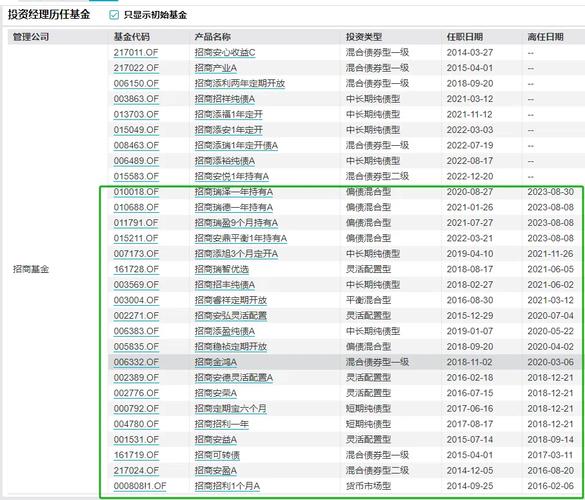Select the highlighted 招商金鸿A row link

pos(216,362)
